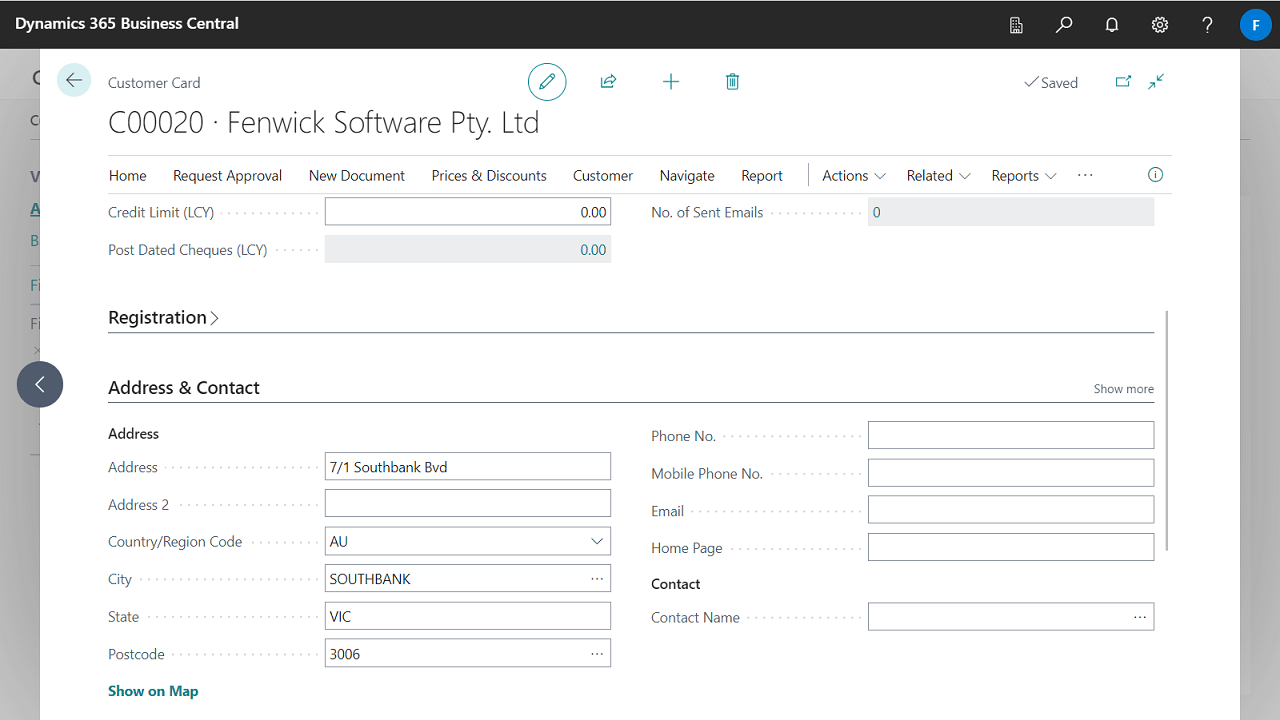The image size is (1280, 720).
Task: Click the share icon
Action: pos(608,82)
